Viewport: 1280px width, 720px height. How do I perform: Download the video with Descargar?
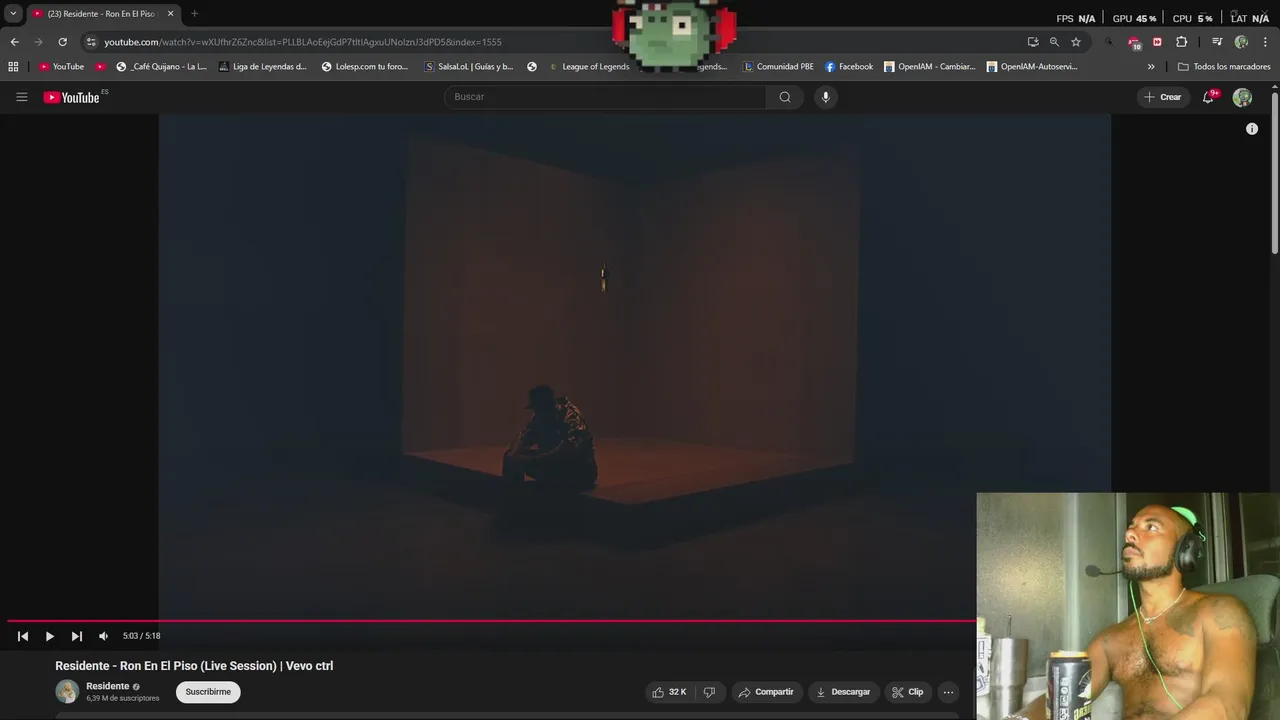(842, 692)
